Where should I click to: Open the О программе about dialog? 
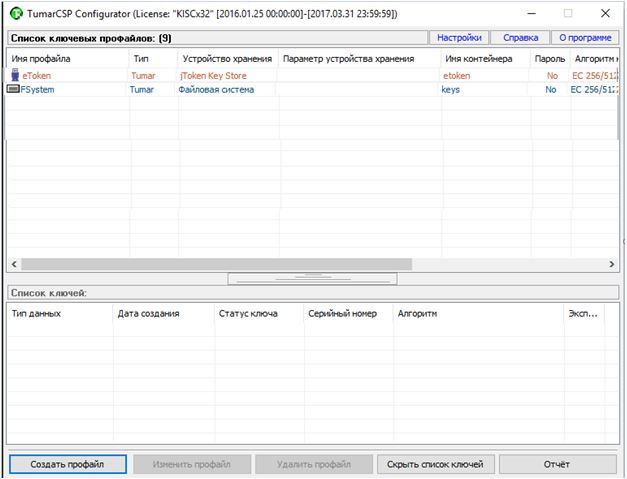[584, 38]
